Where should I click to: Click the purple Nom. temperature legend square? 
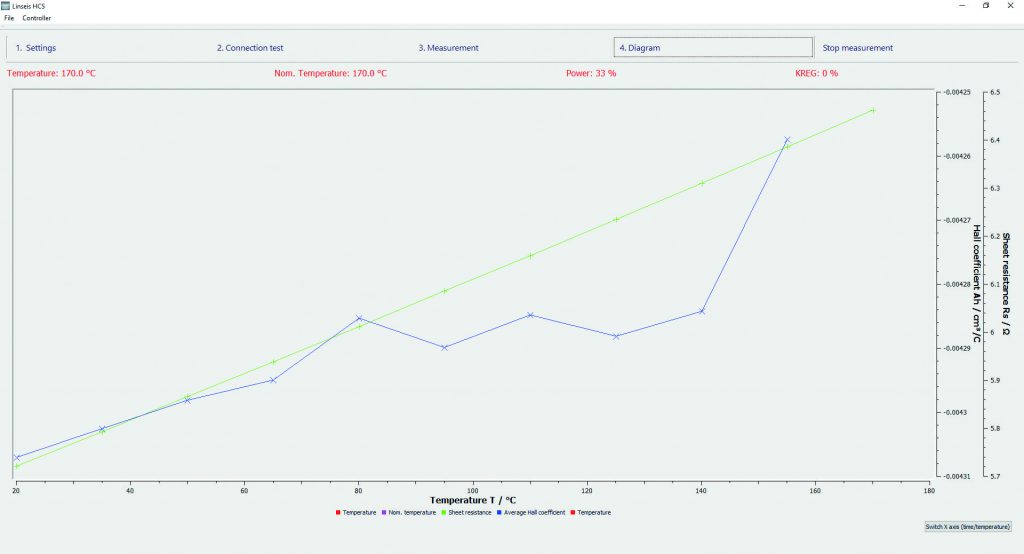tap(383, 512)
